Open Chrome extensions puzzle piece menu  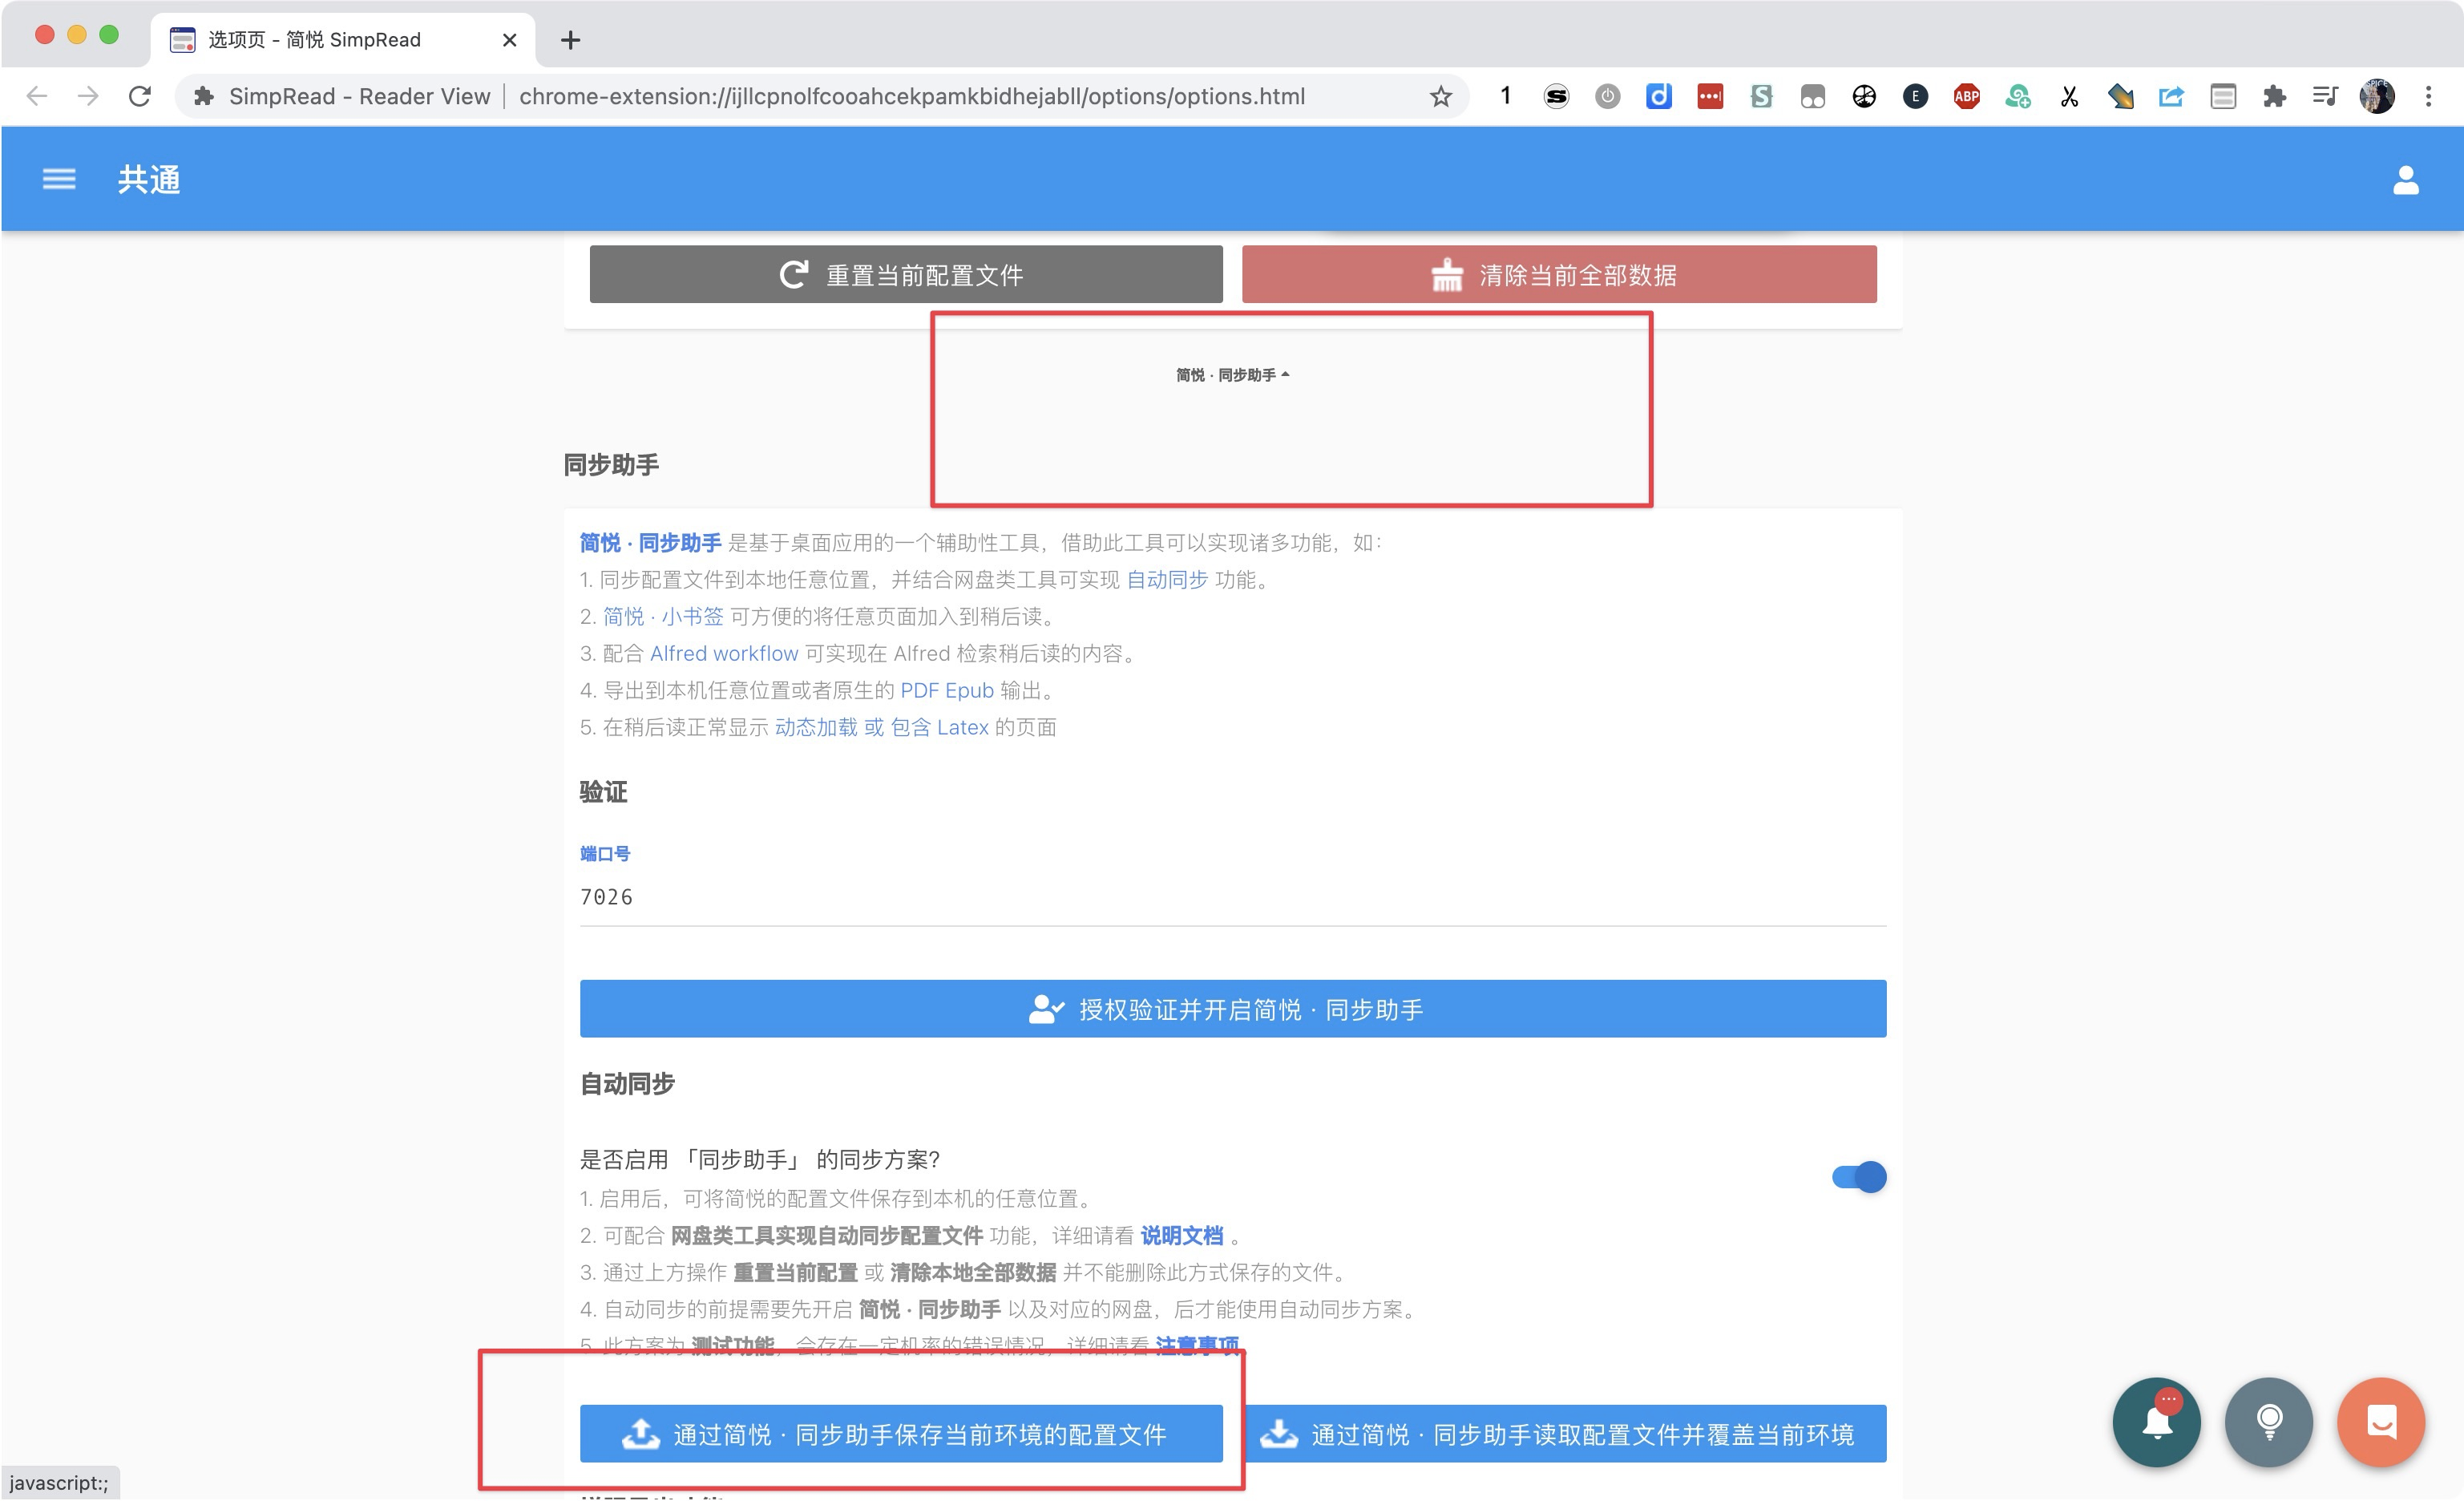2274,96
